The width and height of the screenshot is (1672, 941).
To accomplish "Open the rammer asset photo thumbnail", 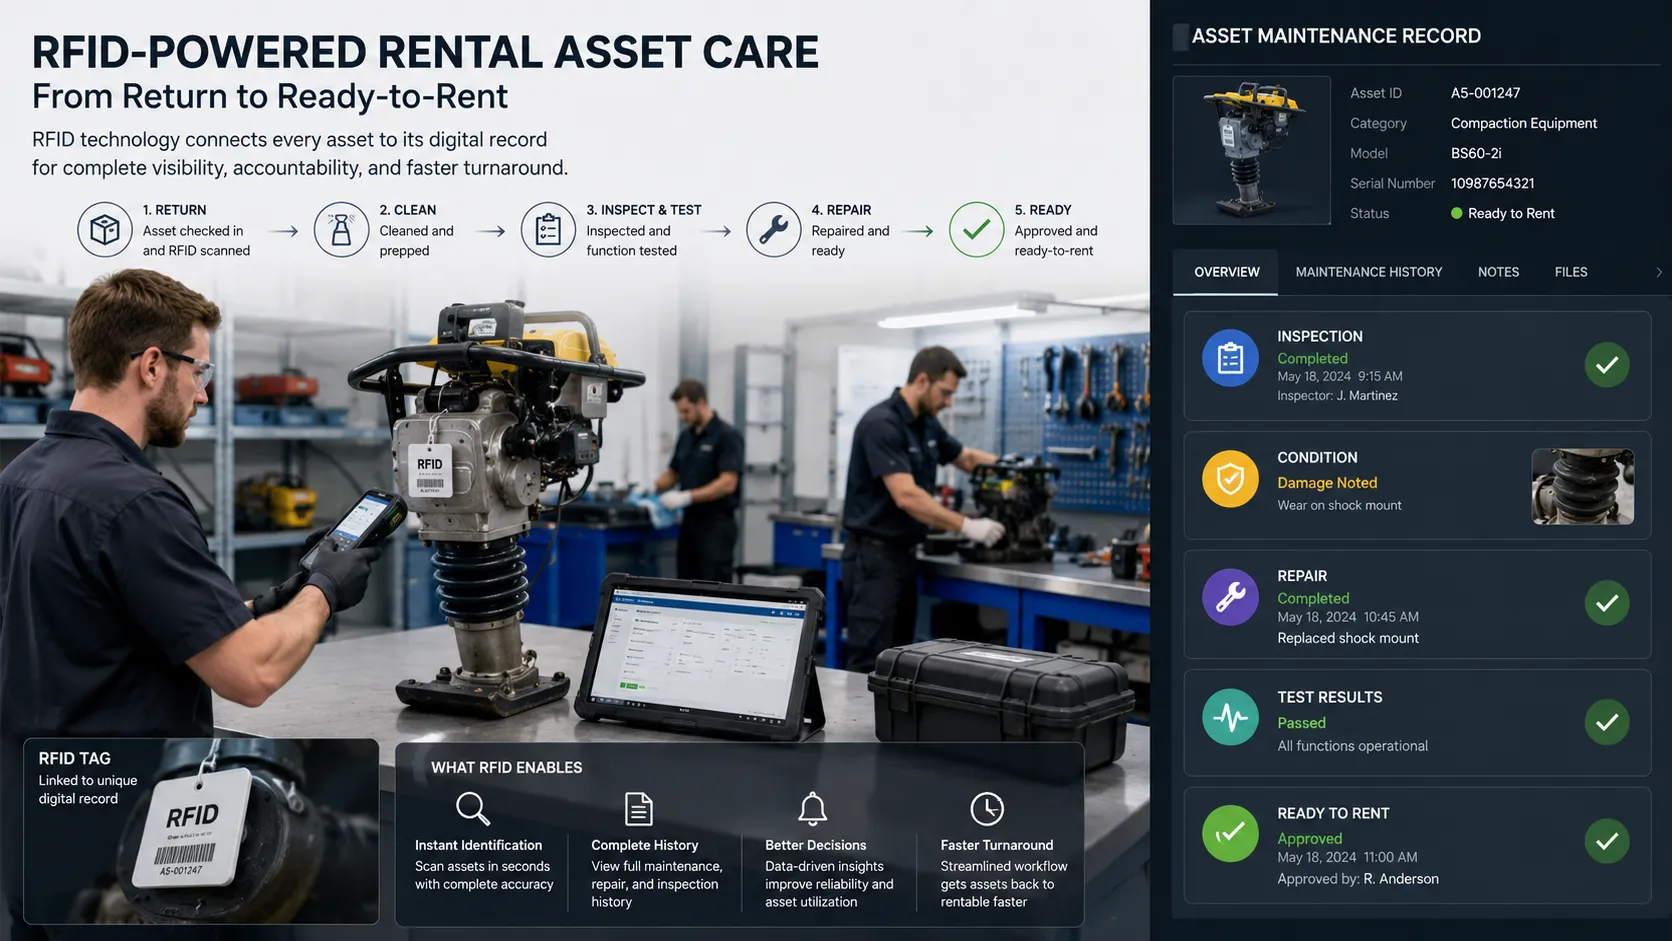I will click(1251, 150).
